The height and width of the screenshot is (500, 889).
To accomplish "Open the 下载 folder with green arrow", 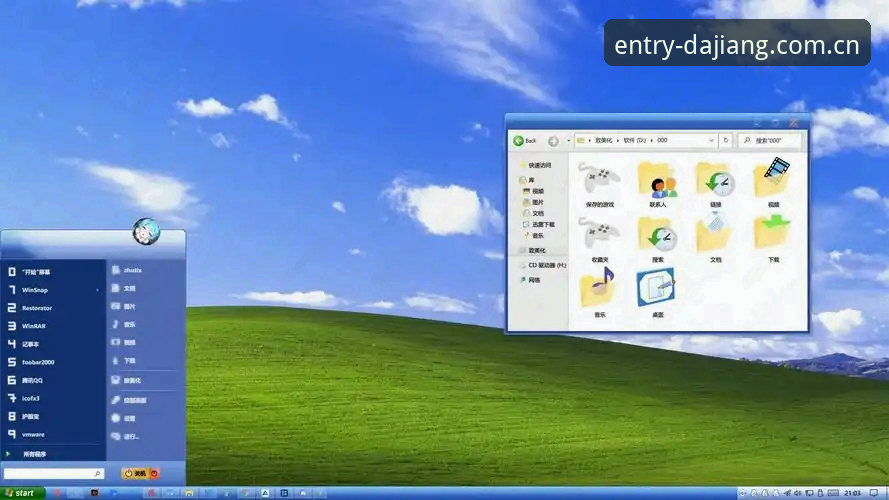I will click(773, 239).
